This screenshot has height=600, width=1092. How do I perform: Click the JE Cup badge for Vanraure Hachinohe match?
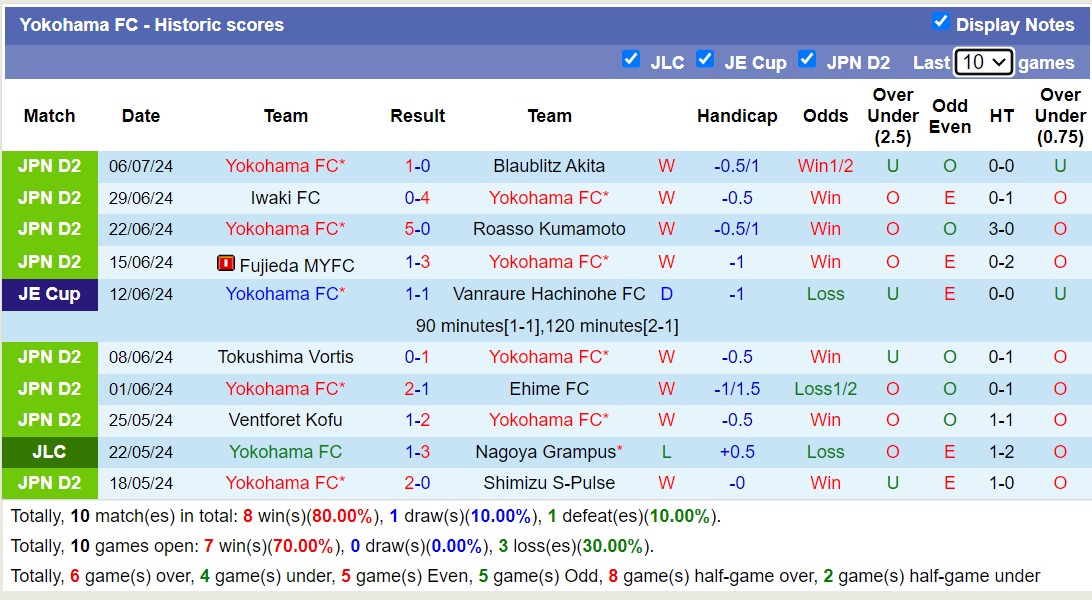coord(49,293)
